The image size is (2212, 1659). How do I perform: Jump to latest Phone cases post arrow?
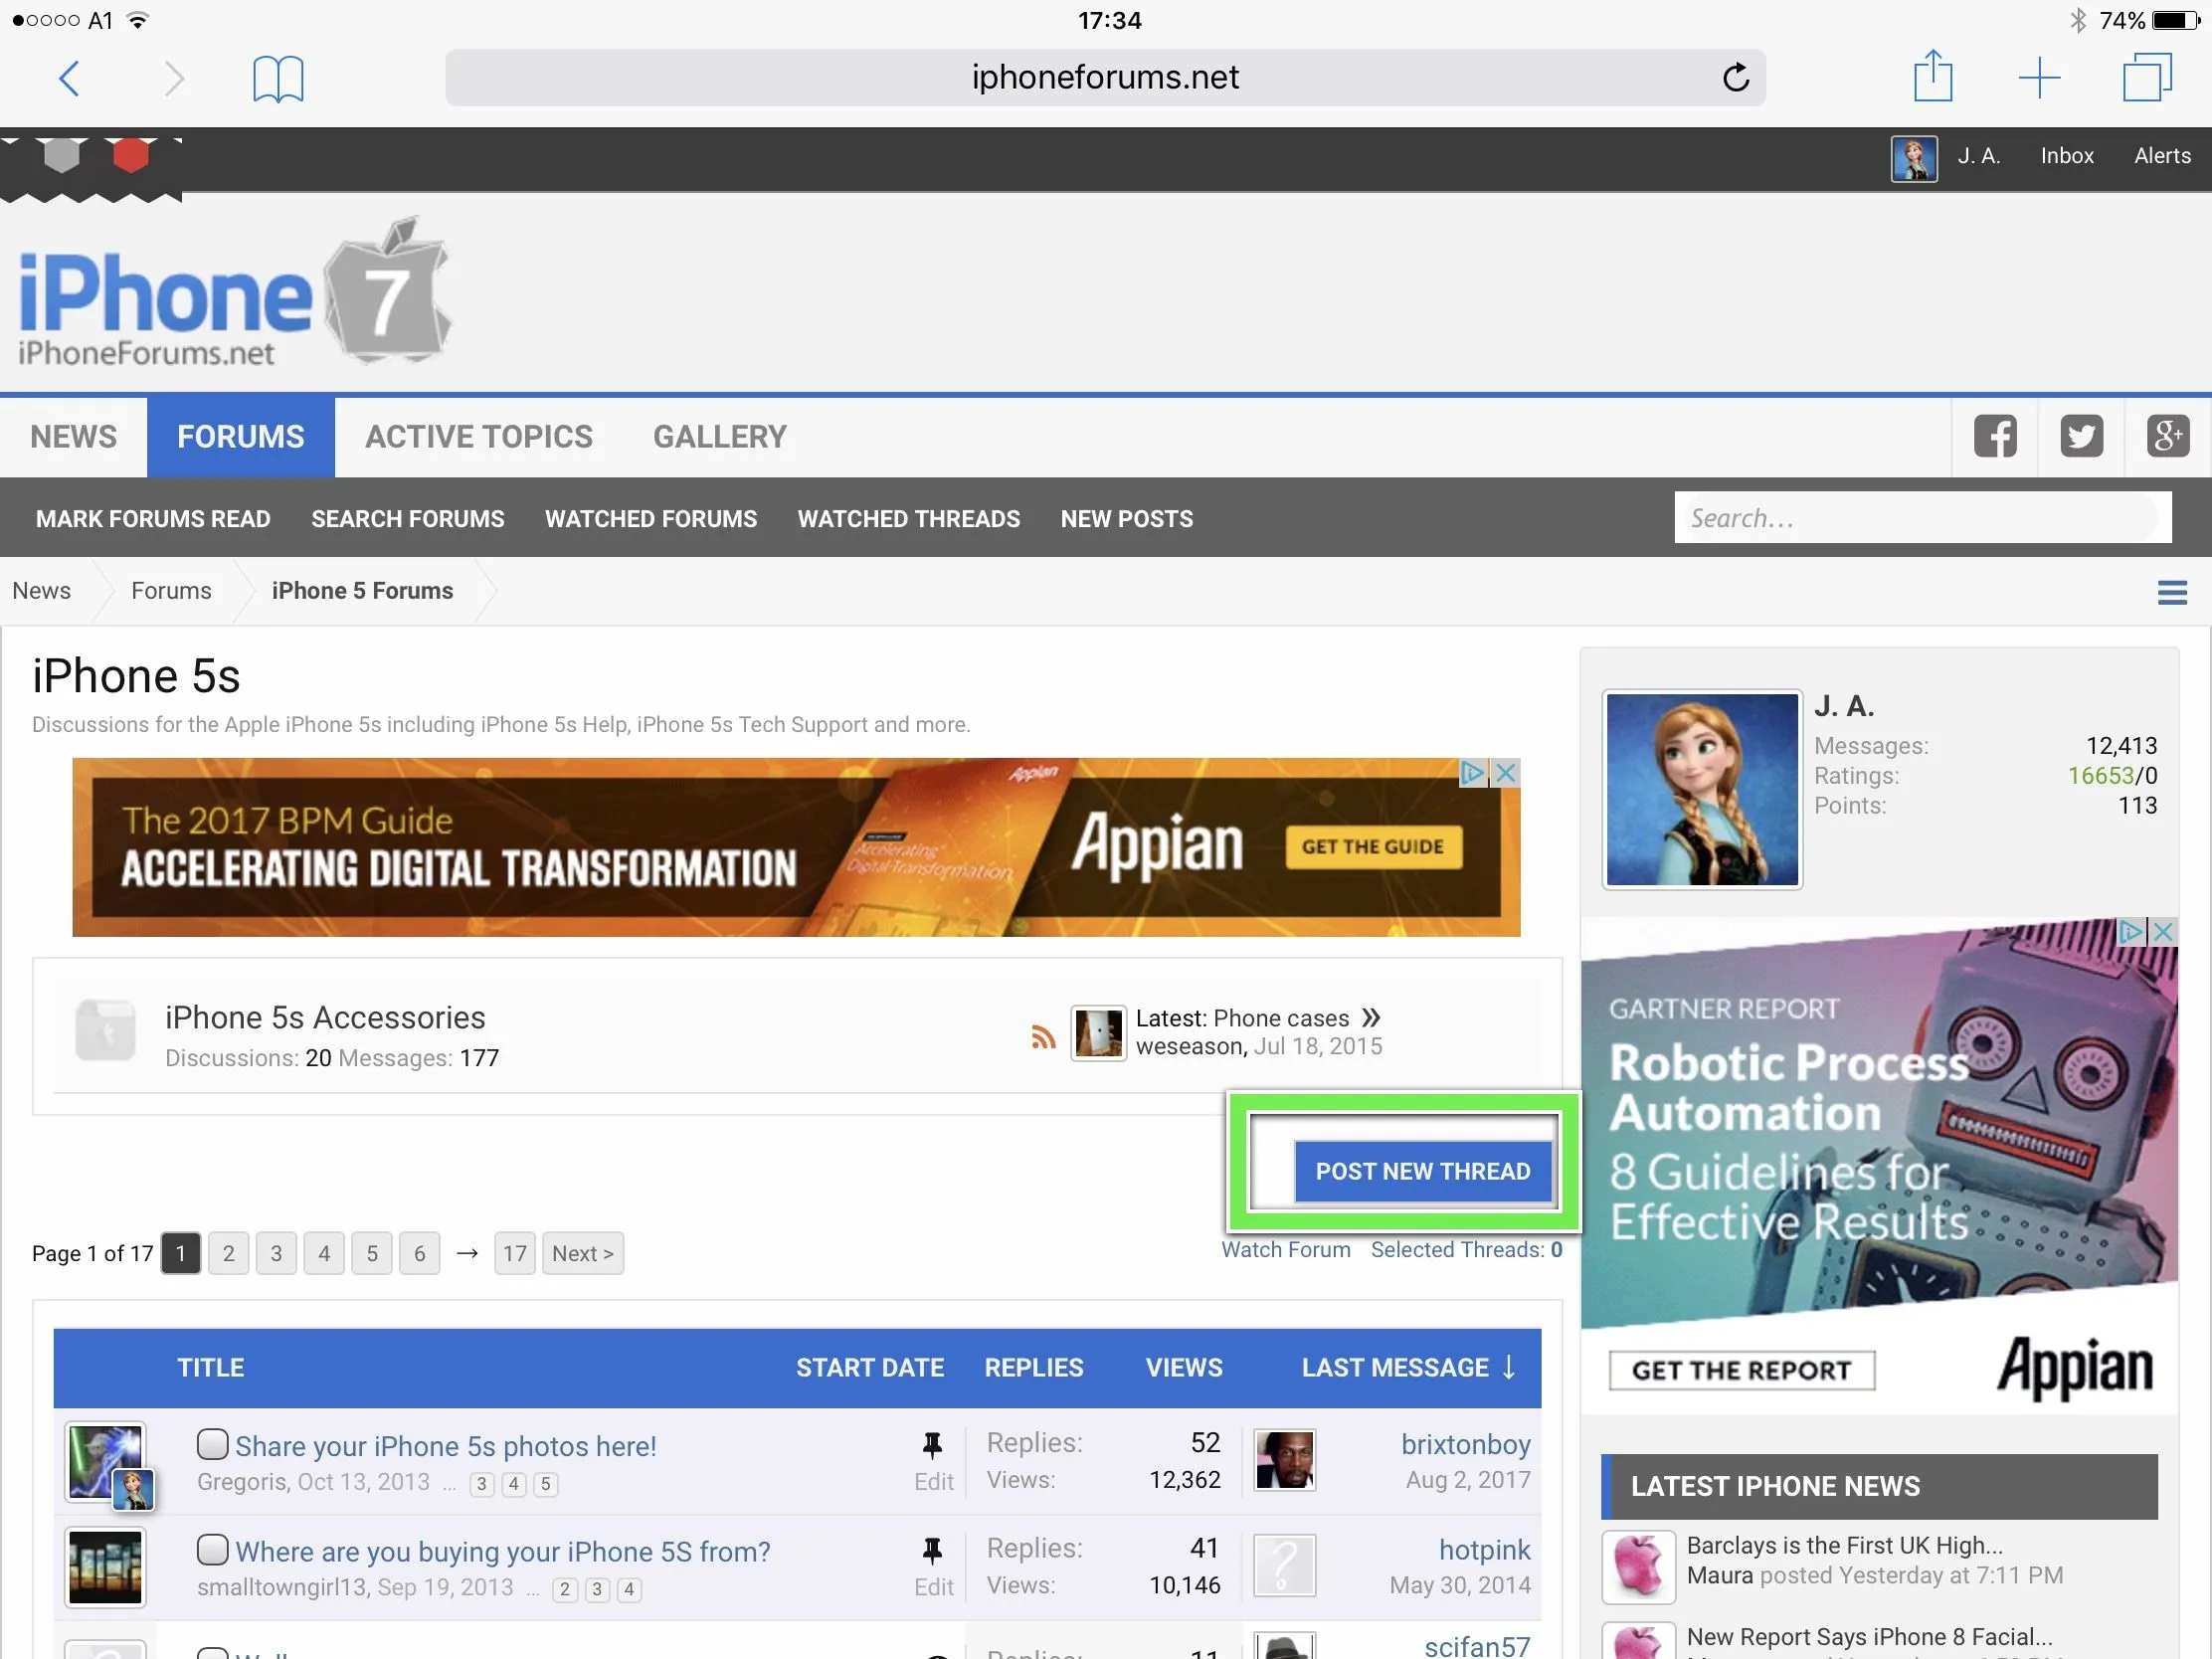(1371, 1018)
